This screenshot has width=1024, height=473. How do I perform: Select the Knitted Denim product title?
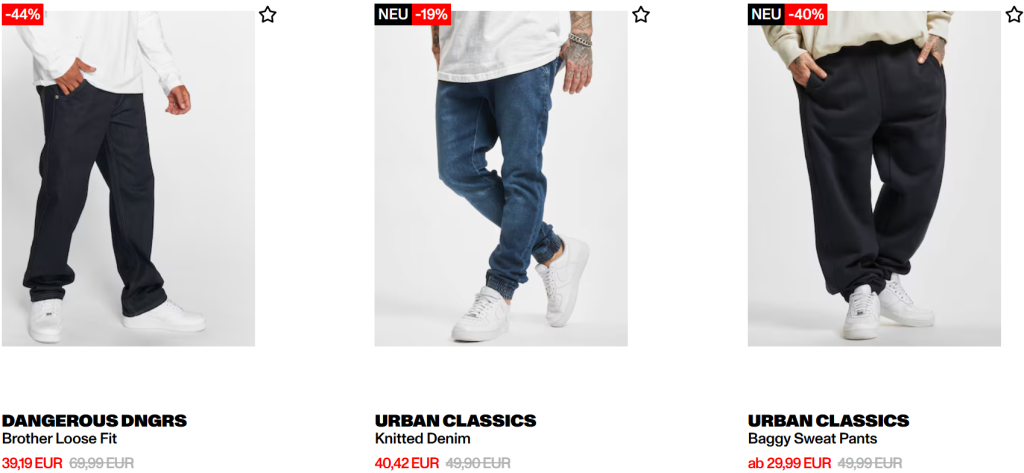click(x=423, y=439)
